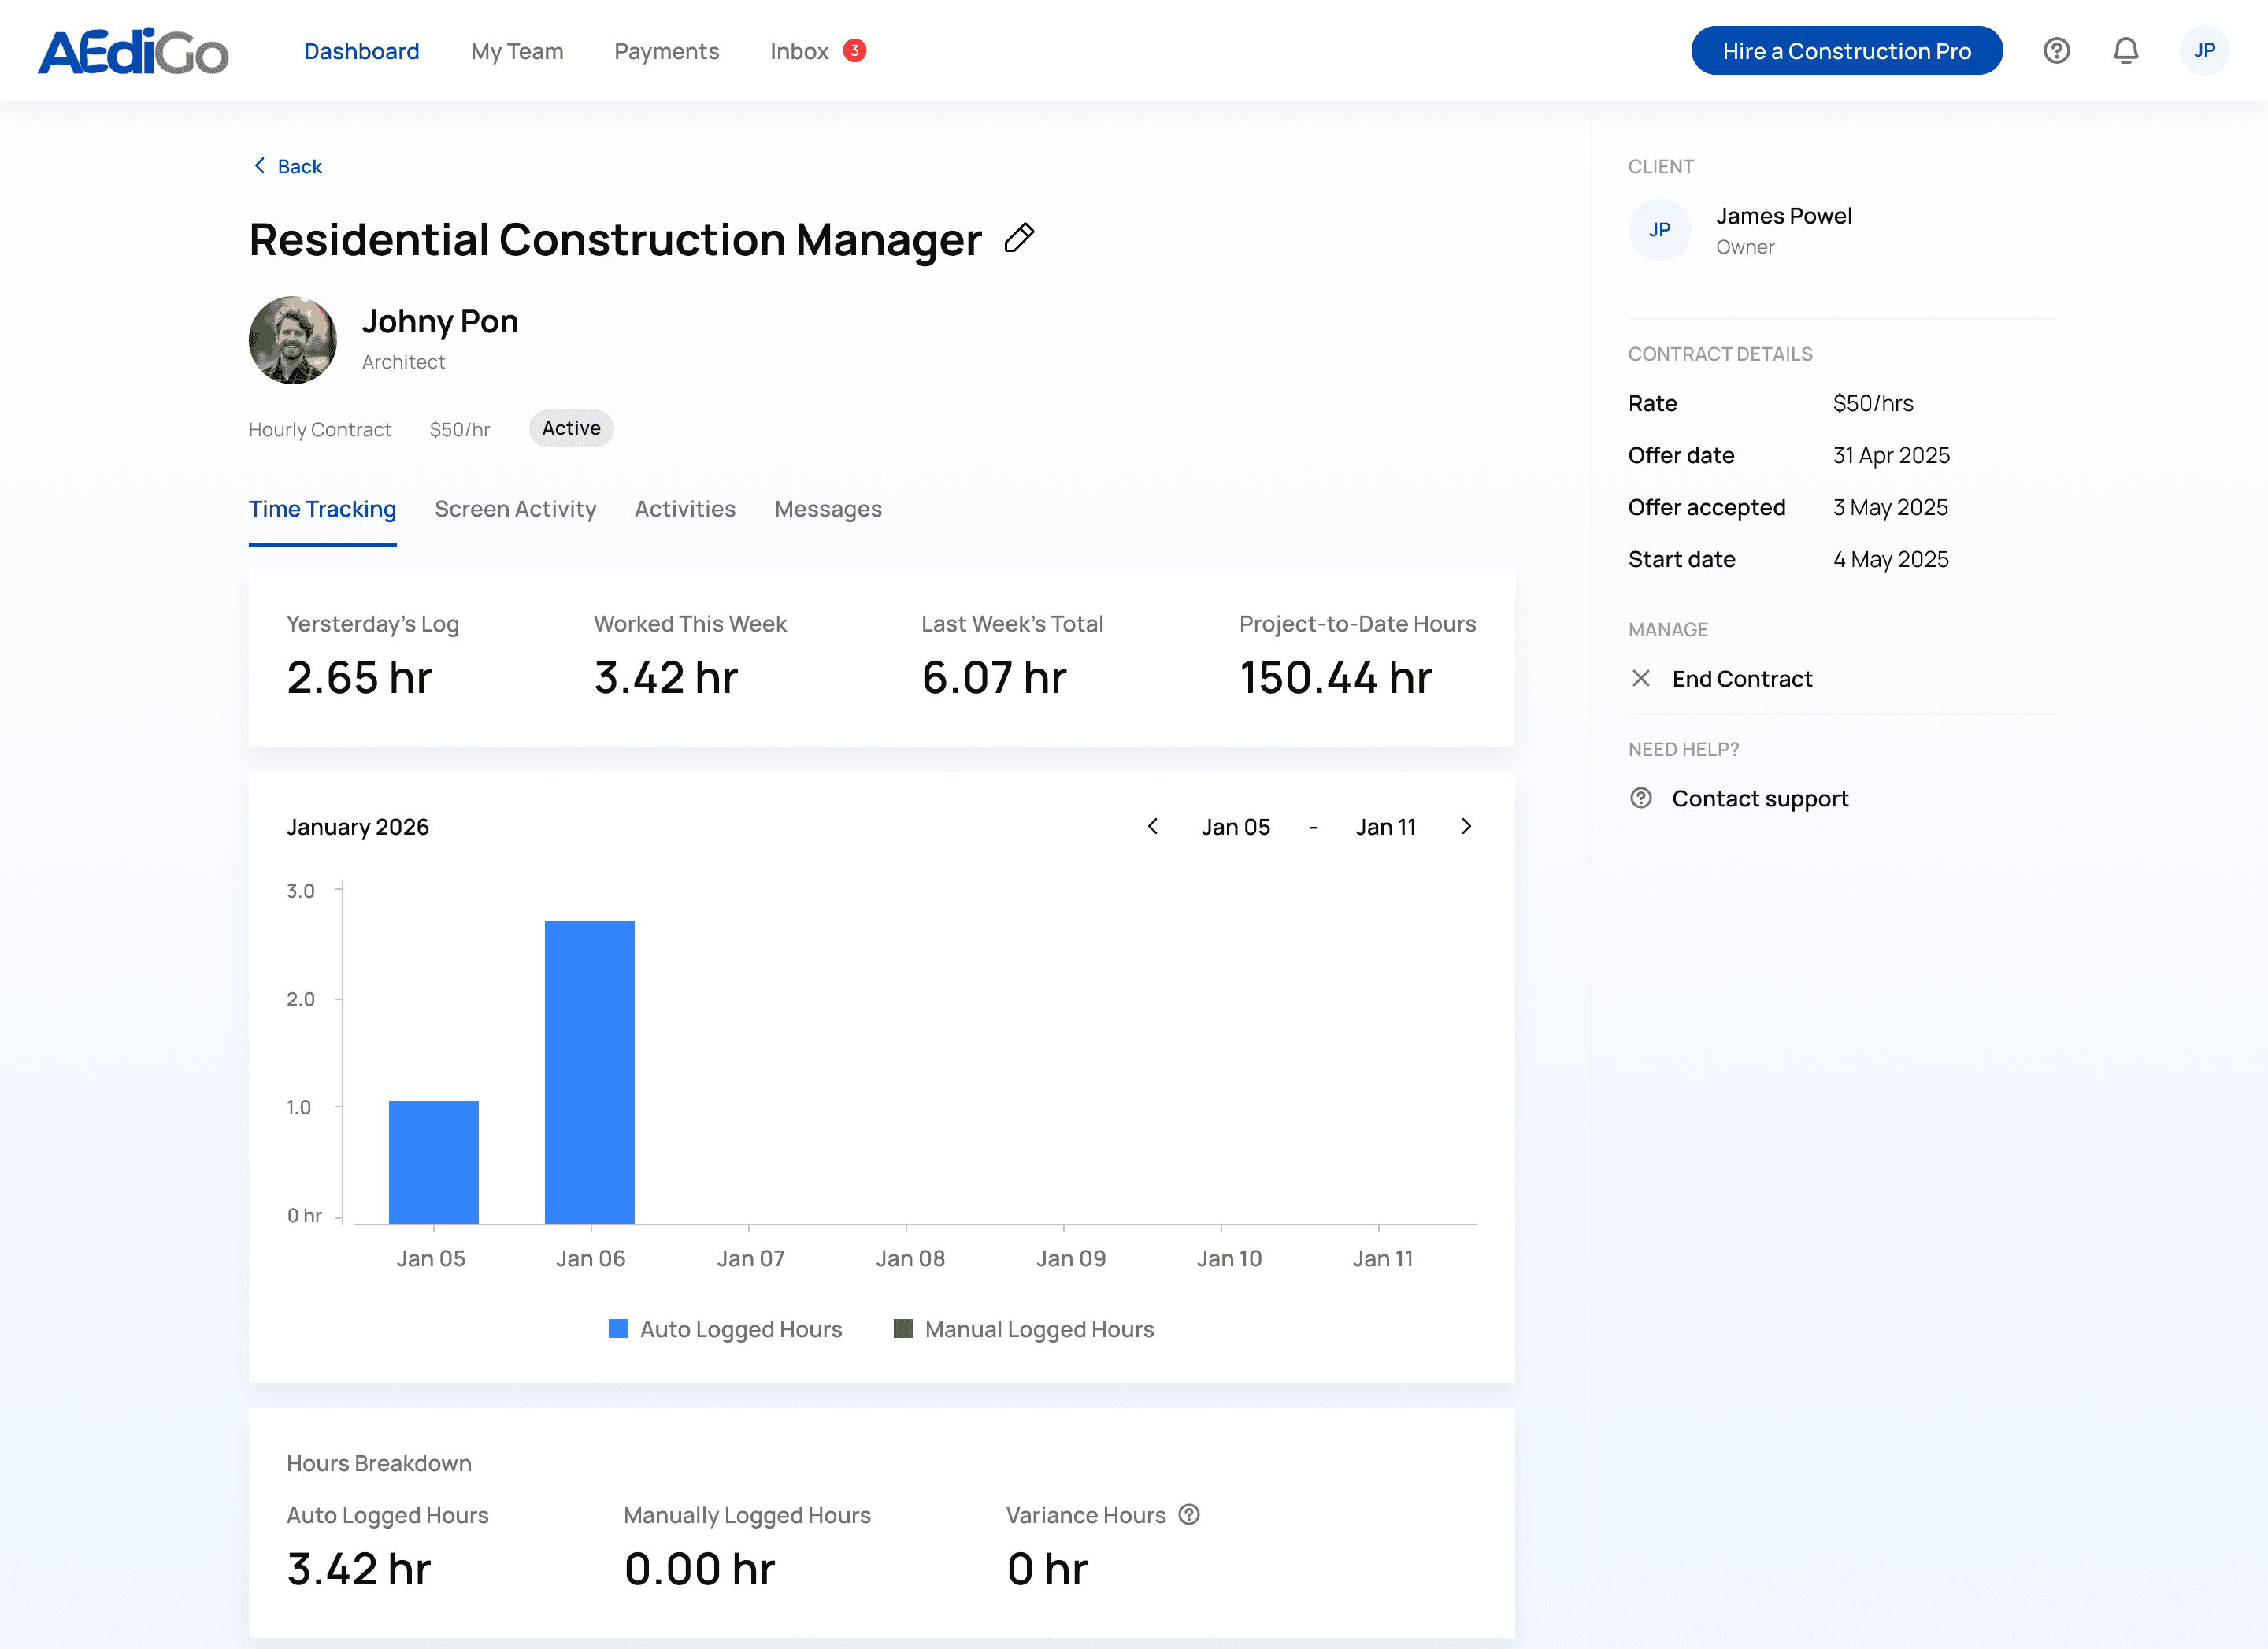The image size is (2268, 1649).
Task: Open Dashboard in top navigation
Action: (x=362, y=51)
